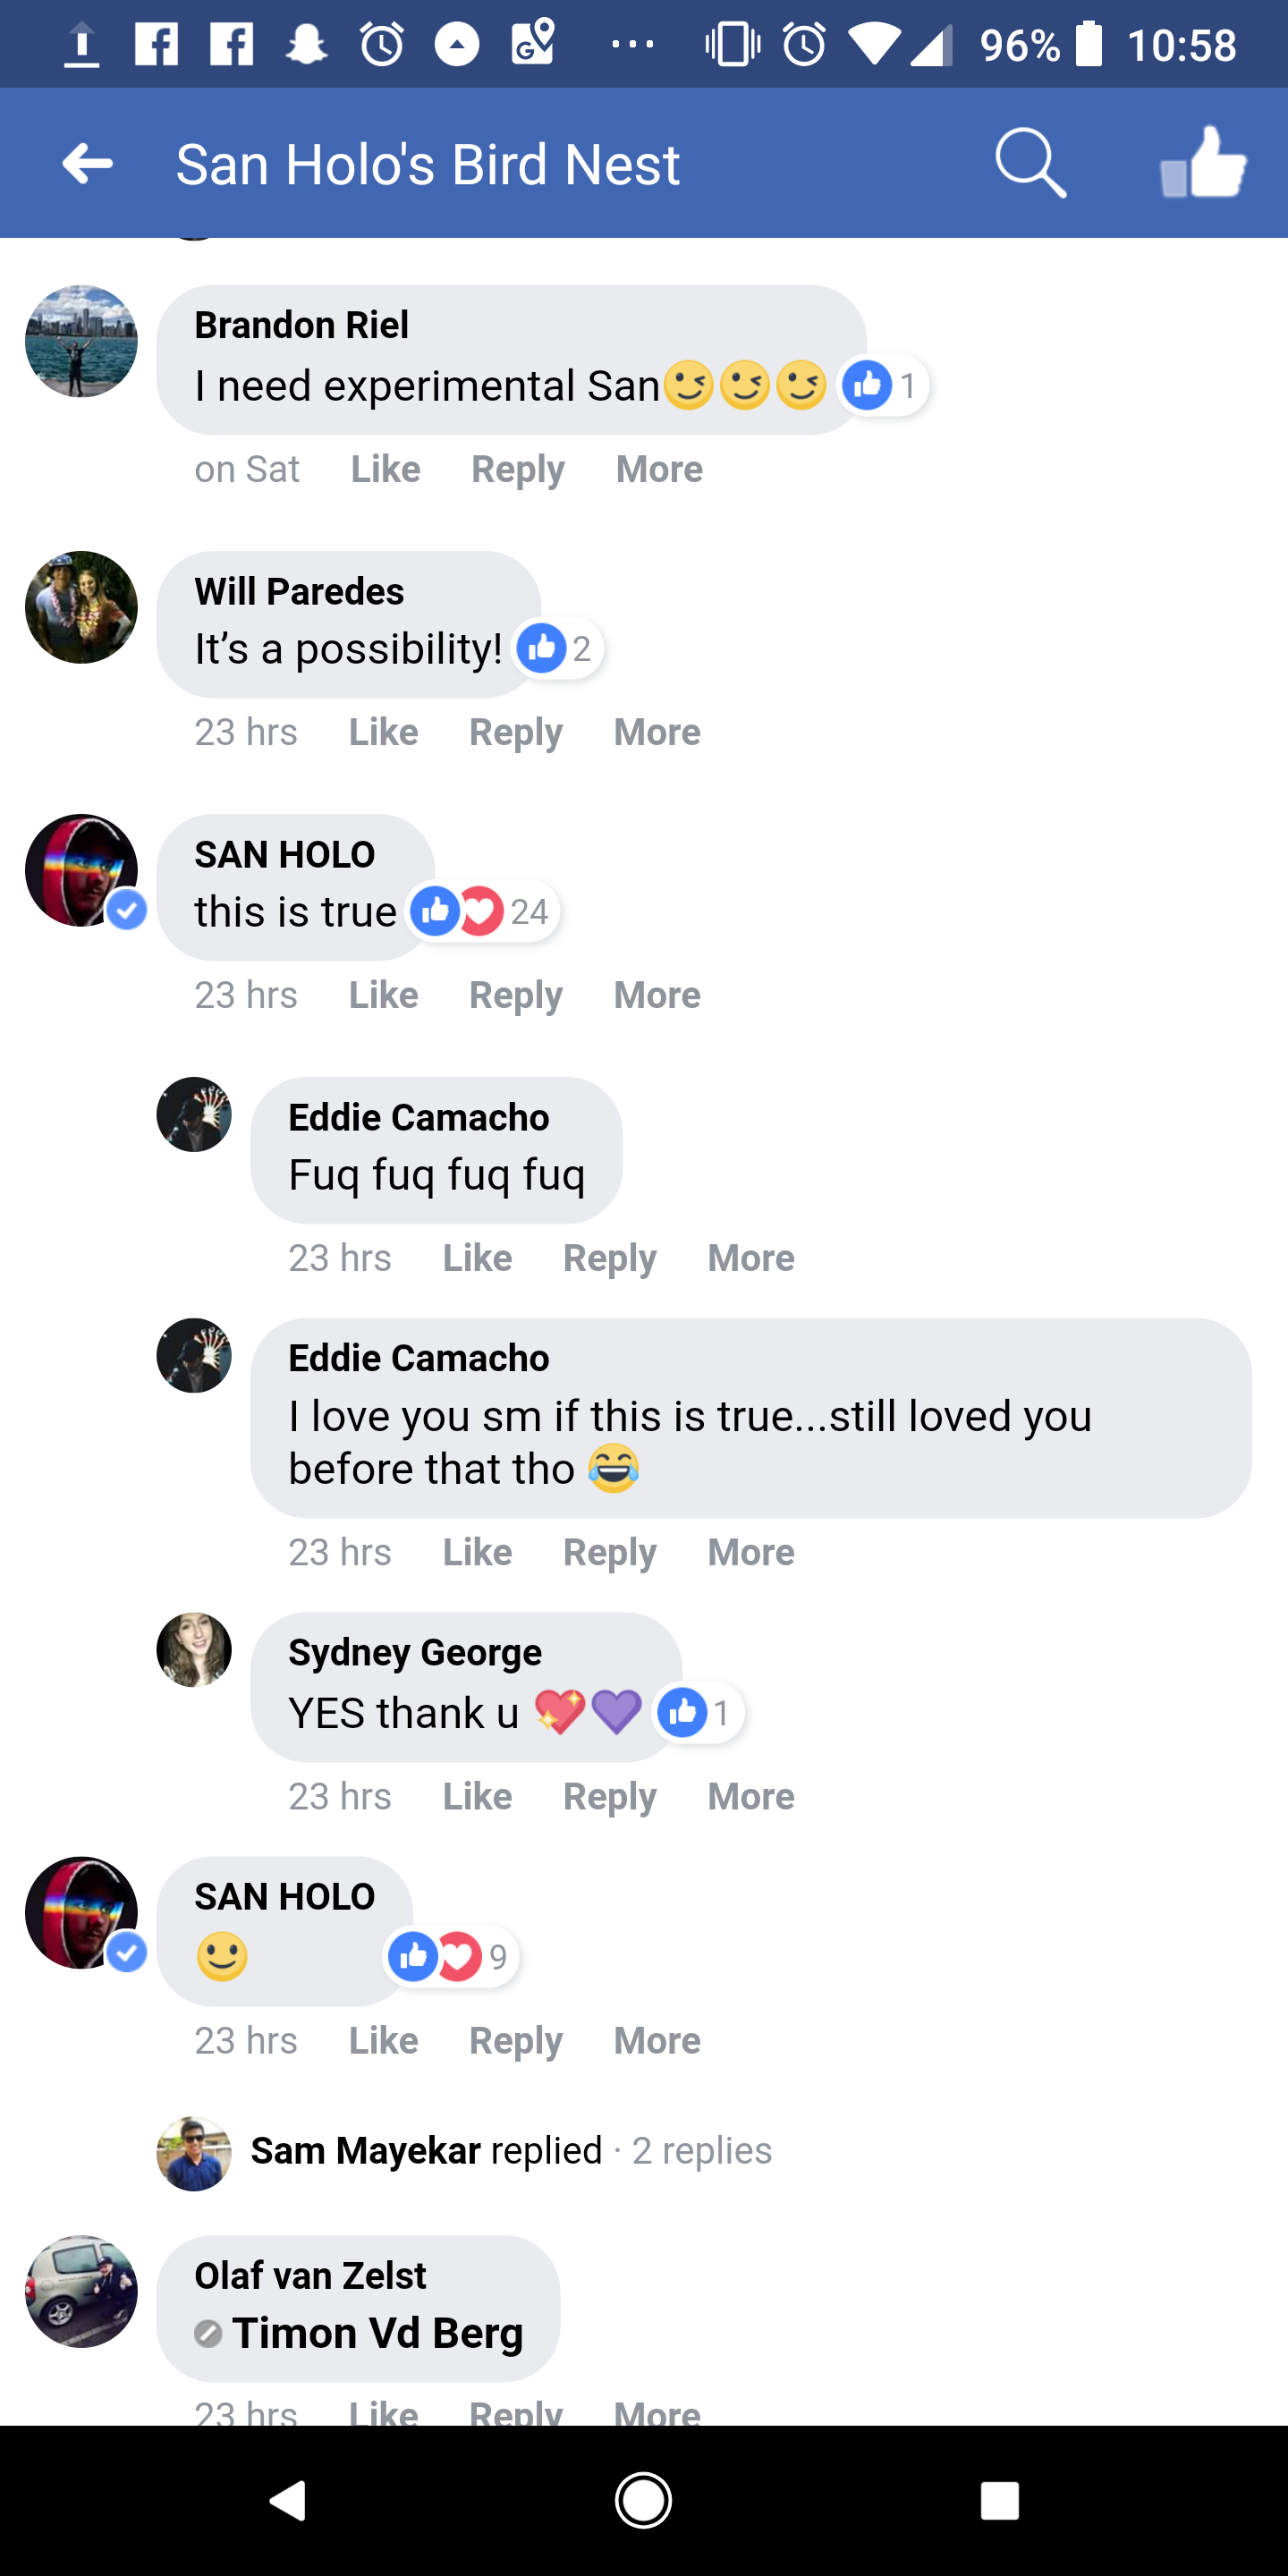Tap the thumbs-up page like icon
This screenshot has height=2576, width=1288.
coord(1203,163)
